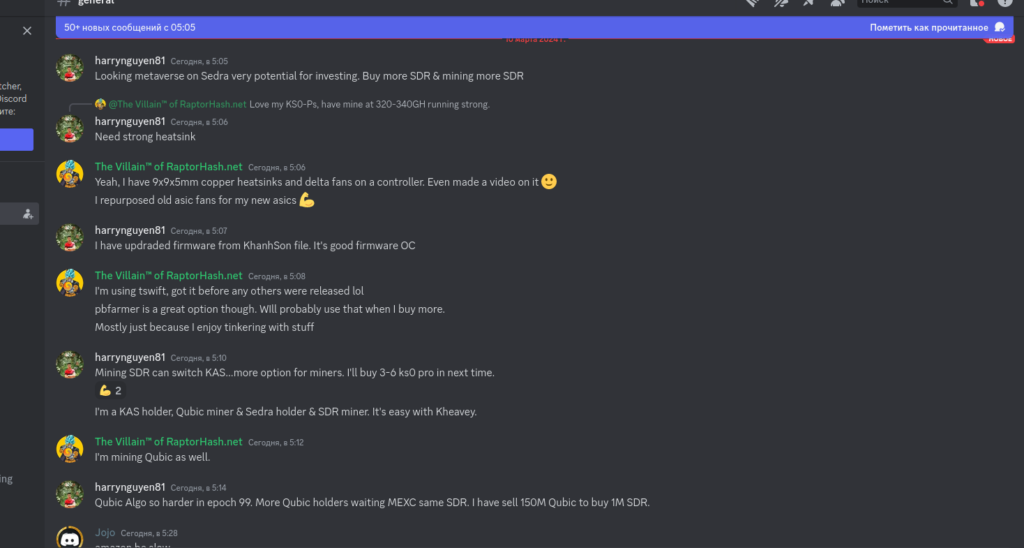The height and width of the screenshot is (548, 1024).
Task: Open inbox icon with red dot
Action: click(976, 3)
